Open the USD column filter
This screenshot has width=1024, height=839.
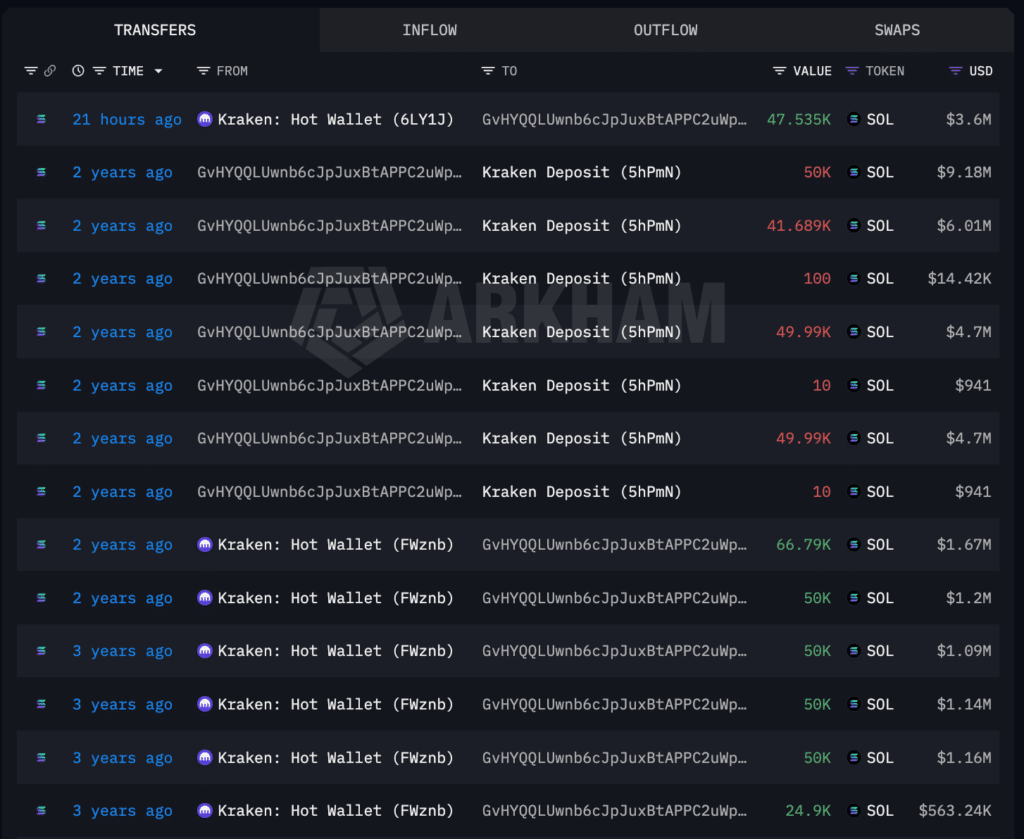[955, 71]
